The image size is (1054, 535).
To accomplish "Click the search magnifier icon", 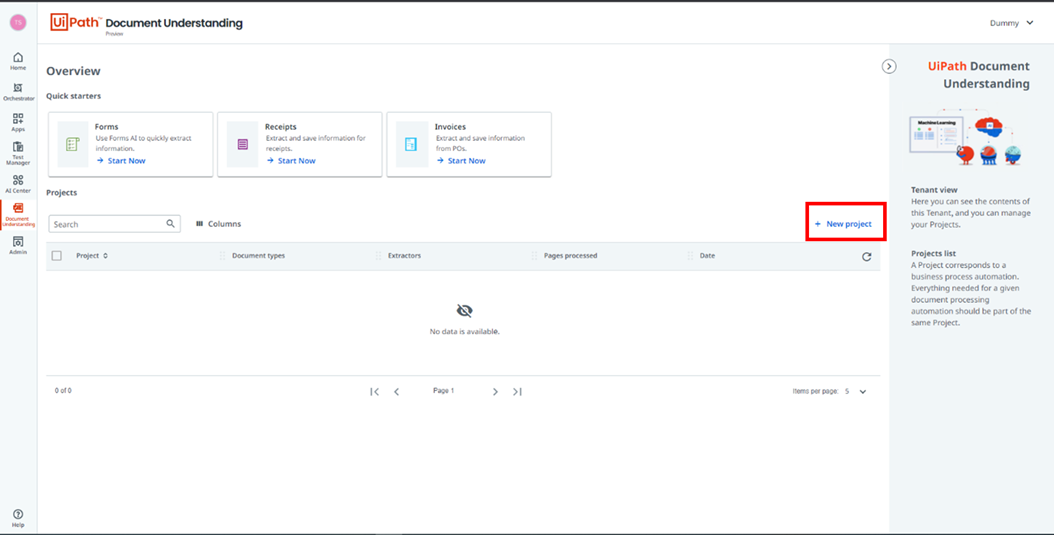I will click(x=171, y=224).
